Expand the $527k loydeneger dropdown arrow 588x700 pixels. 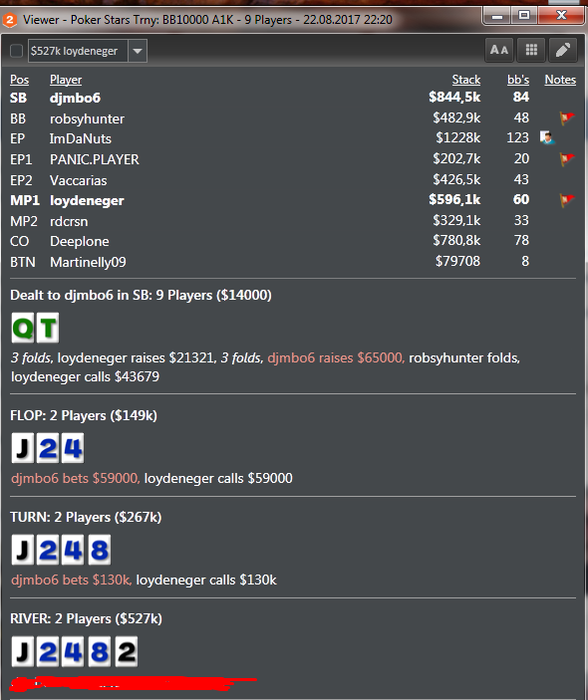[x=138, y=51]
